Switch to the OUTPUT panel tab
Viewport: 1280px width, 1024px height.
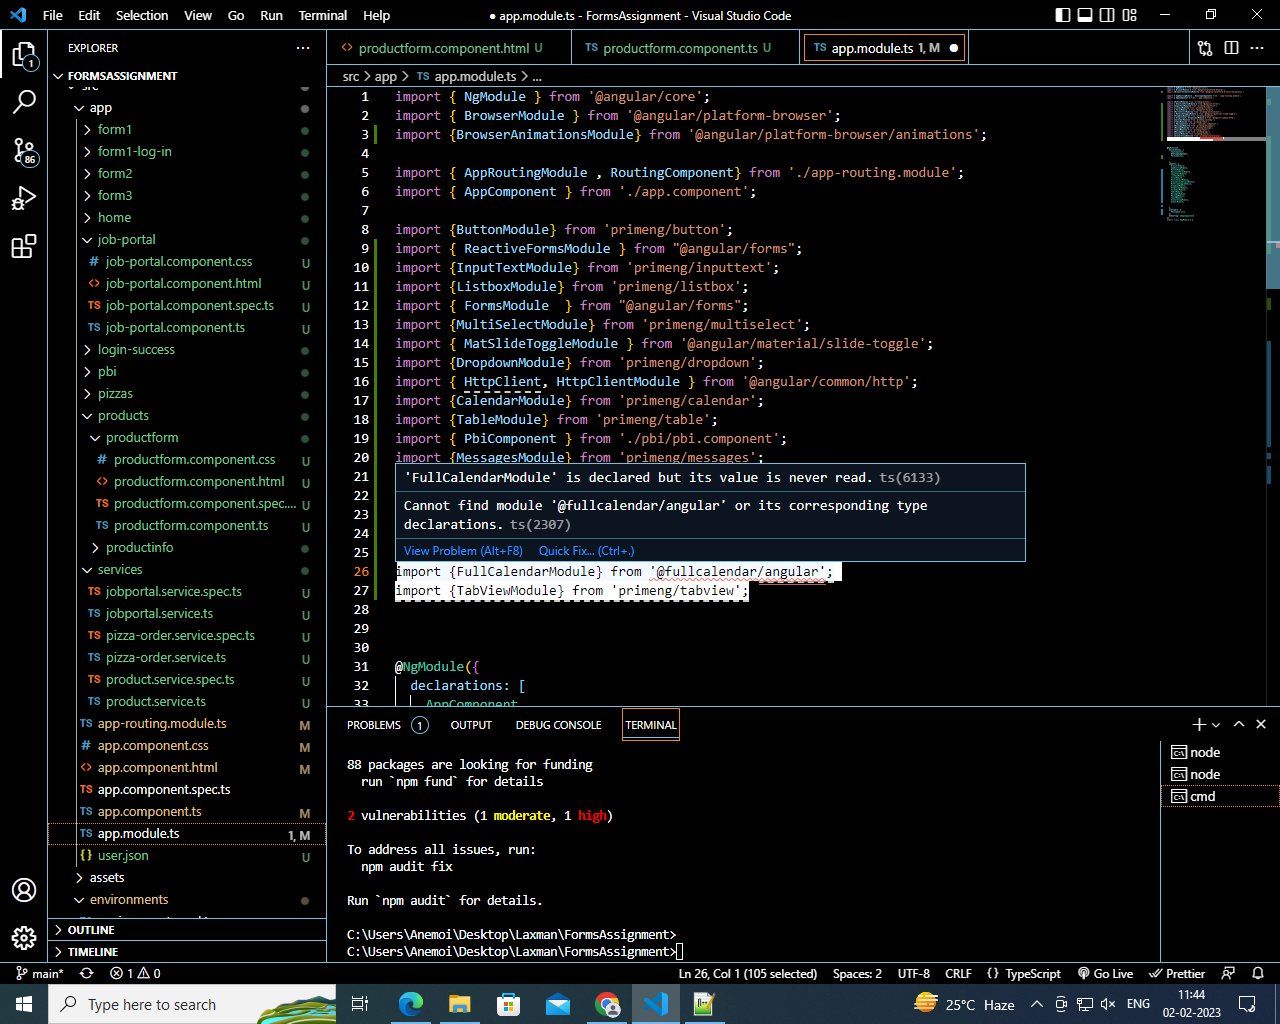(x=471, y=725)
